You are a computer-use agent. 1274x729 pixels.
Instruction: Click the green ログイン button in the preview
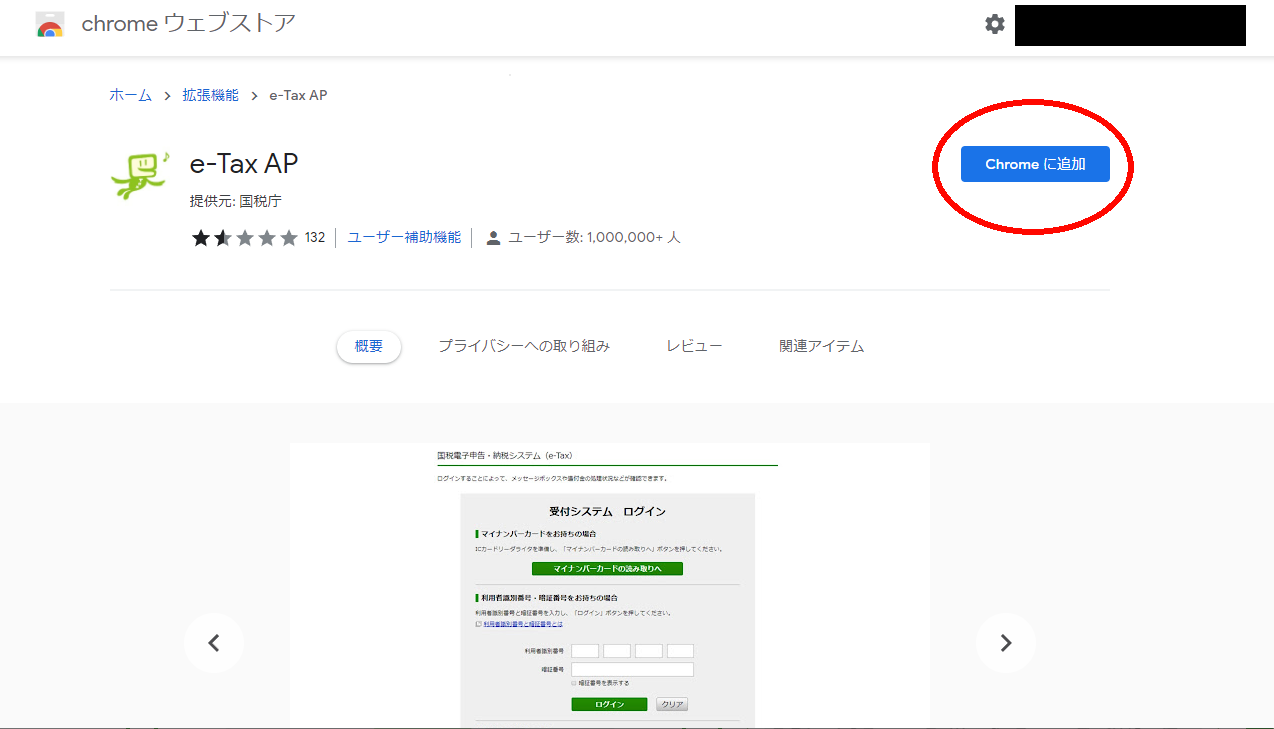click(x=609, y=704)
